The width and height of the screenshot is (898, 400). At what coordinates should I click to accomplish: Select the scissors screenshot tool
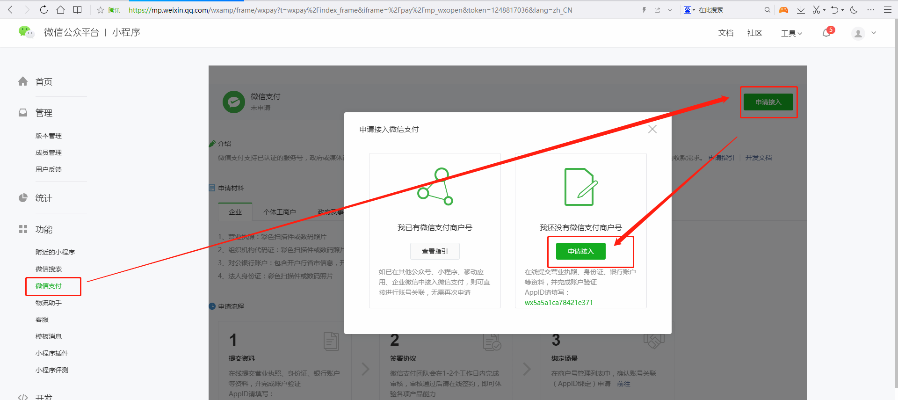(816, 10)
